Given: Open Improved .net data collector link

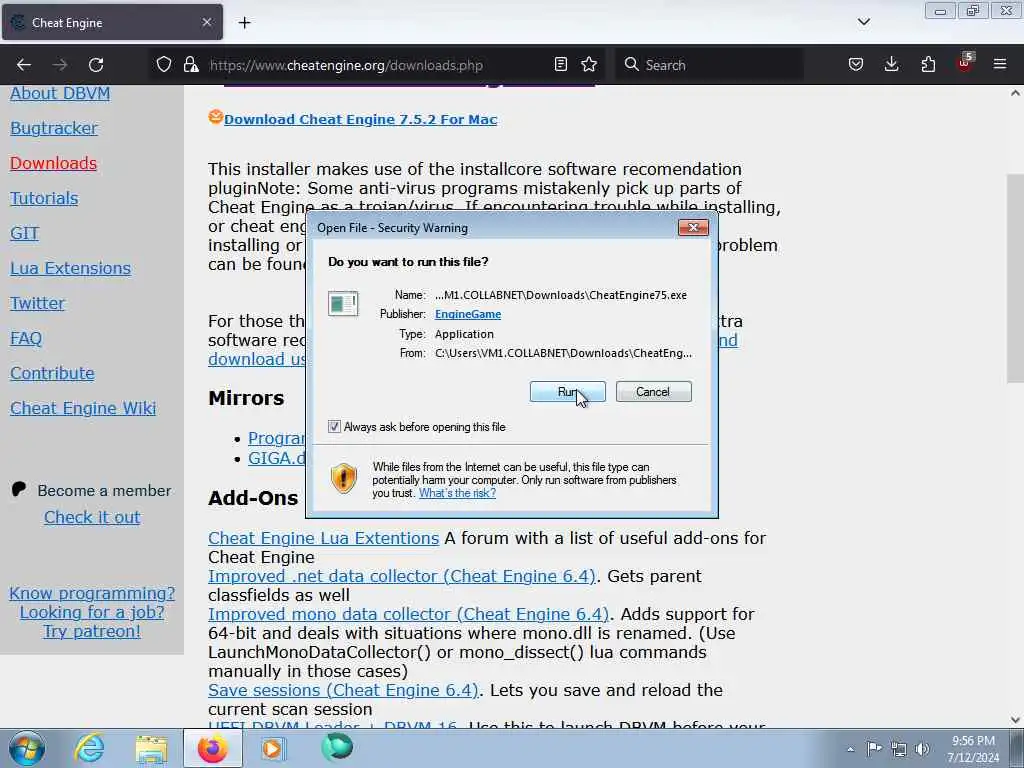Looking at the screenshot, I should click(402, 576).
